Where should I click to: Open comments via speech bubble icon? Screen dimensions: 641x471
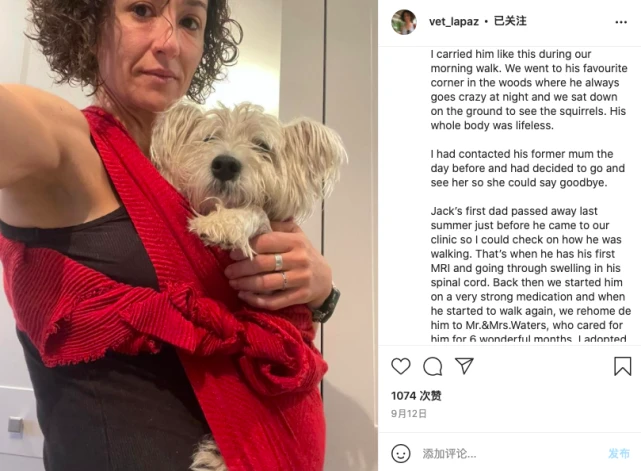433,366
